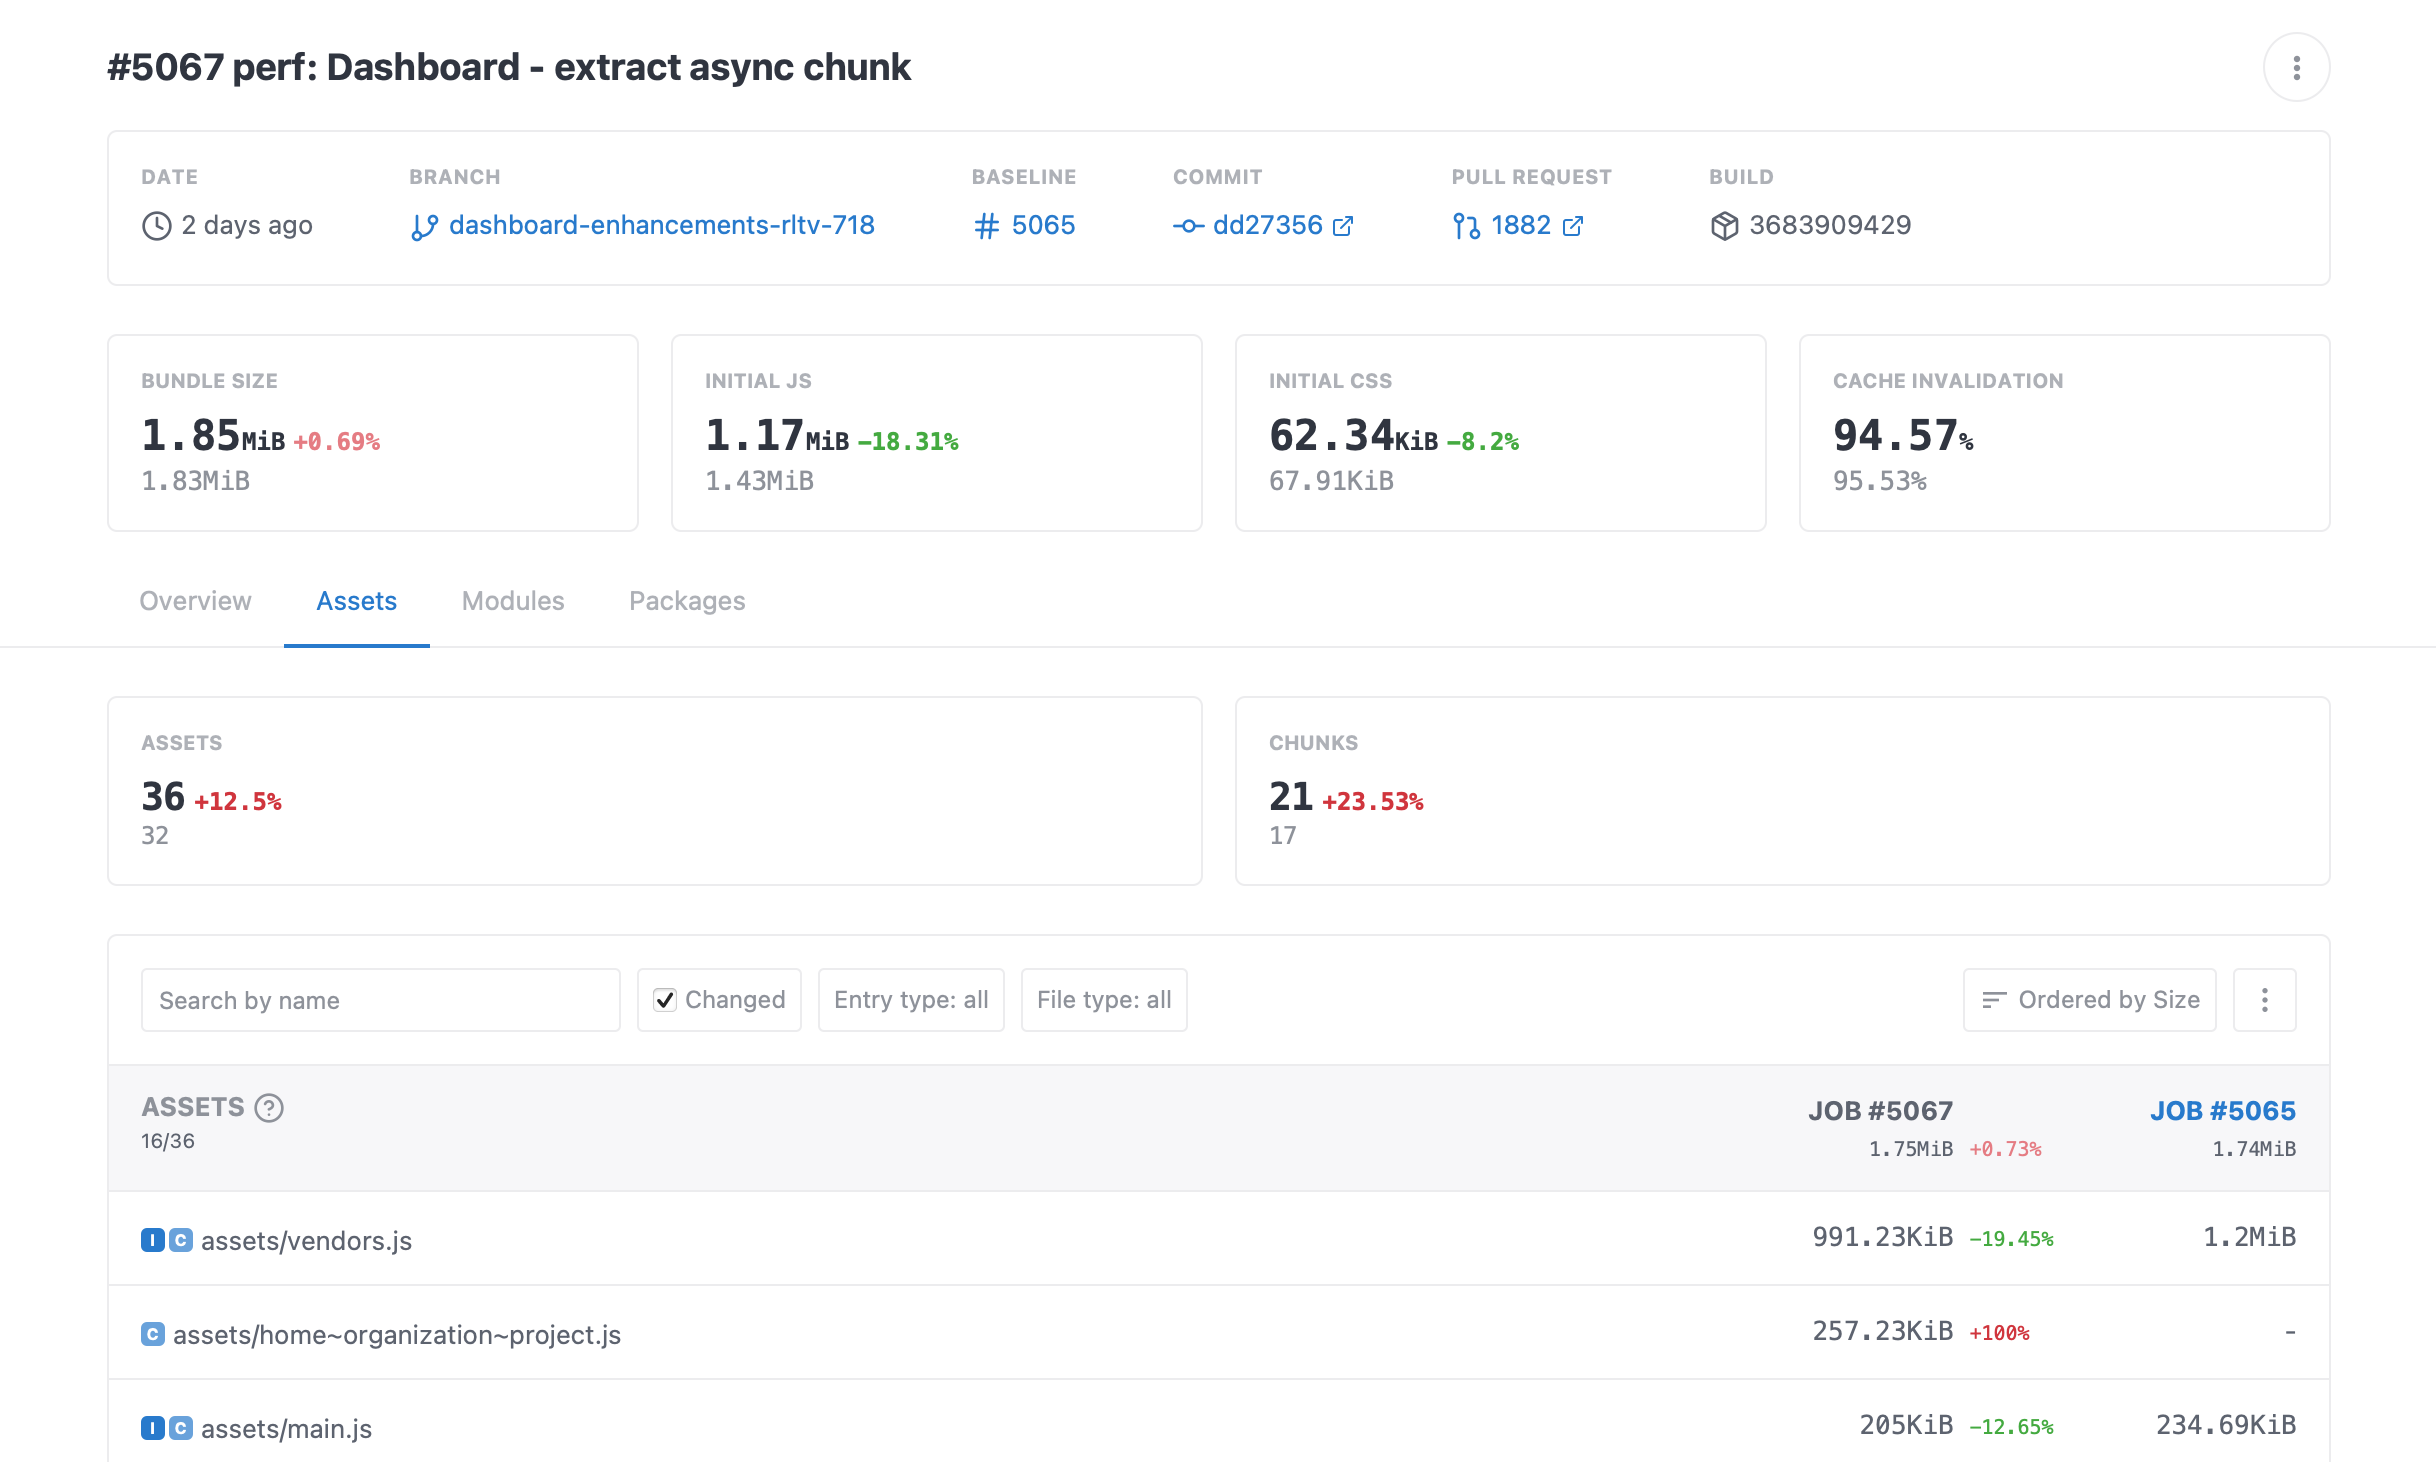Open the Ordered by Size sort dropdown
This screenshot has height=1462, width=2436.
point(2089,1000)
